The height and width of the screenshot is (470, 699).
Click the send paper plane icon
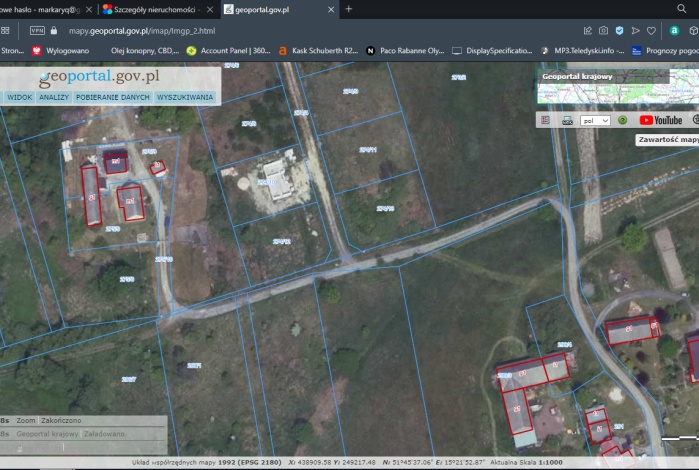click(x=635, y=30)
